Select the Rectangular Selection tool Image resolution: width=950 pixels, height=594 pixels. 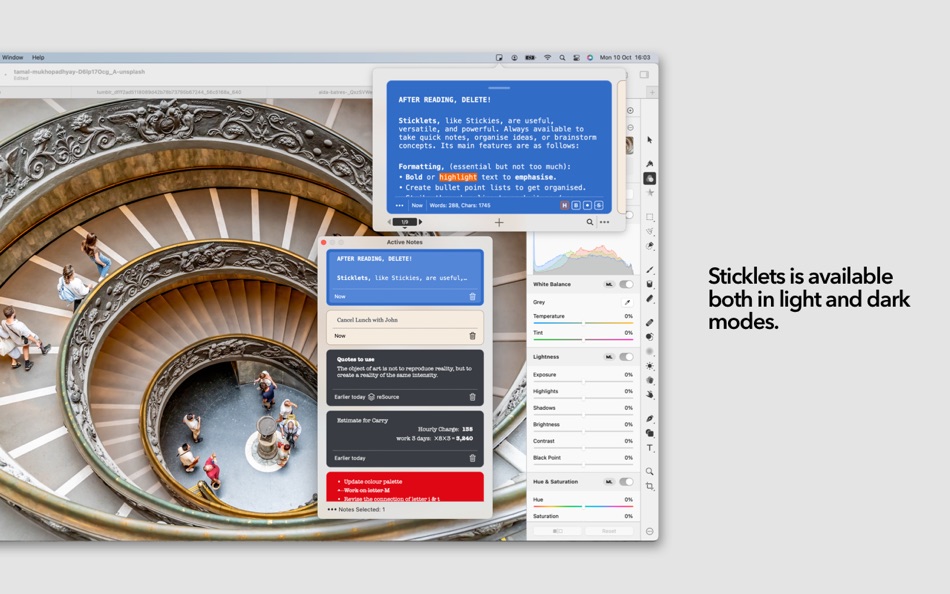(x=649, y=217)
